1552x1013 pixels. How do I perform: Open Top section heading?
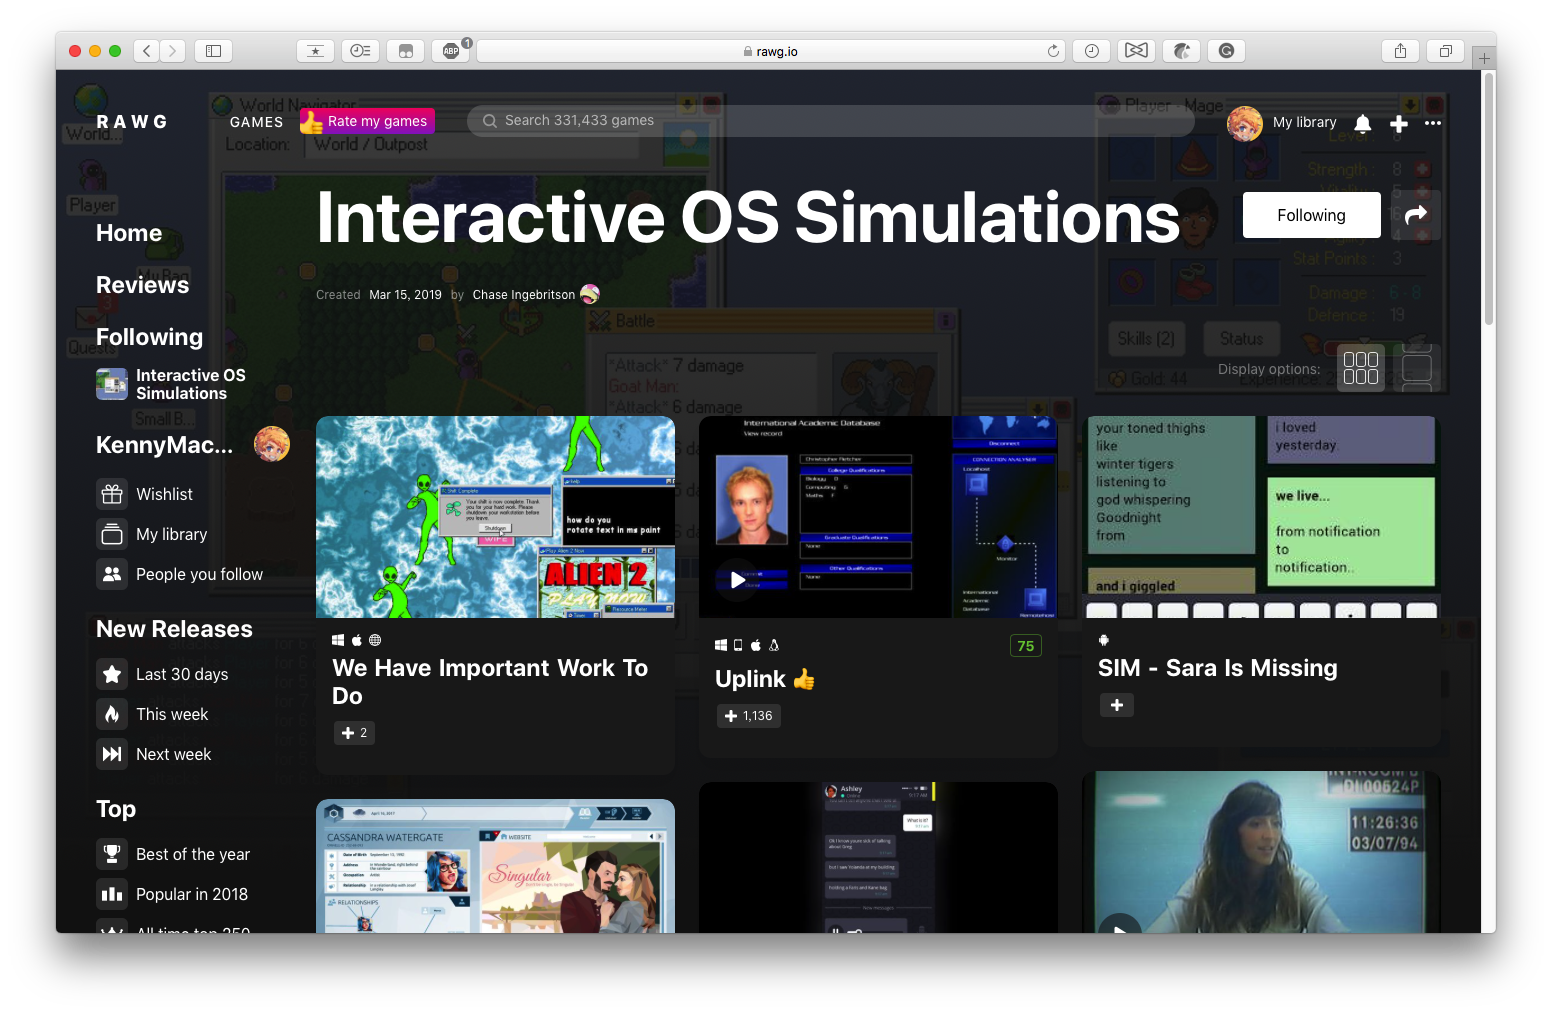tap(116, 809)
